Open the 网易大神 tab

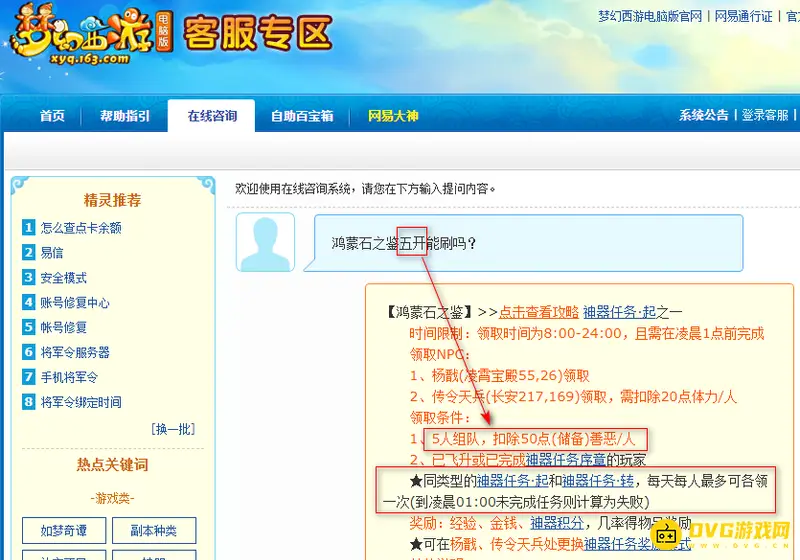pos(393,116)
